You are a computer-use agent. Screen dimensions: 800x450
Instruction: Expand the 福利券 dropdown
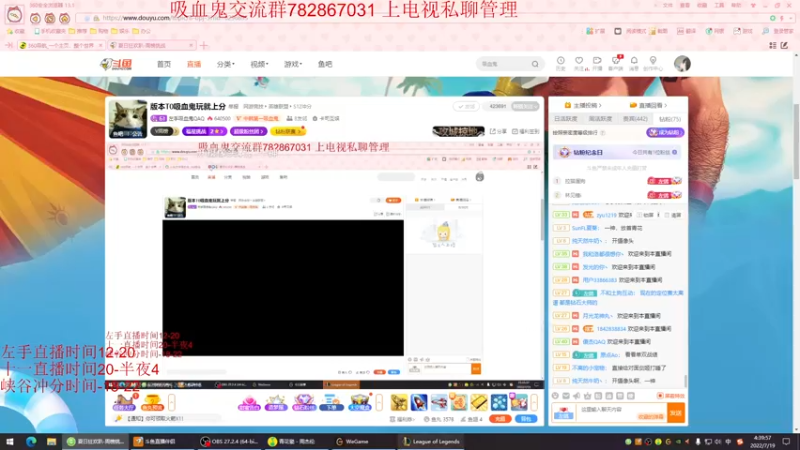click(x=403, y=419)
